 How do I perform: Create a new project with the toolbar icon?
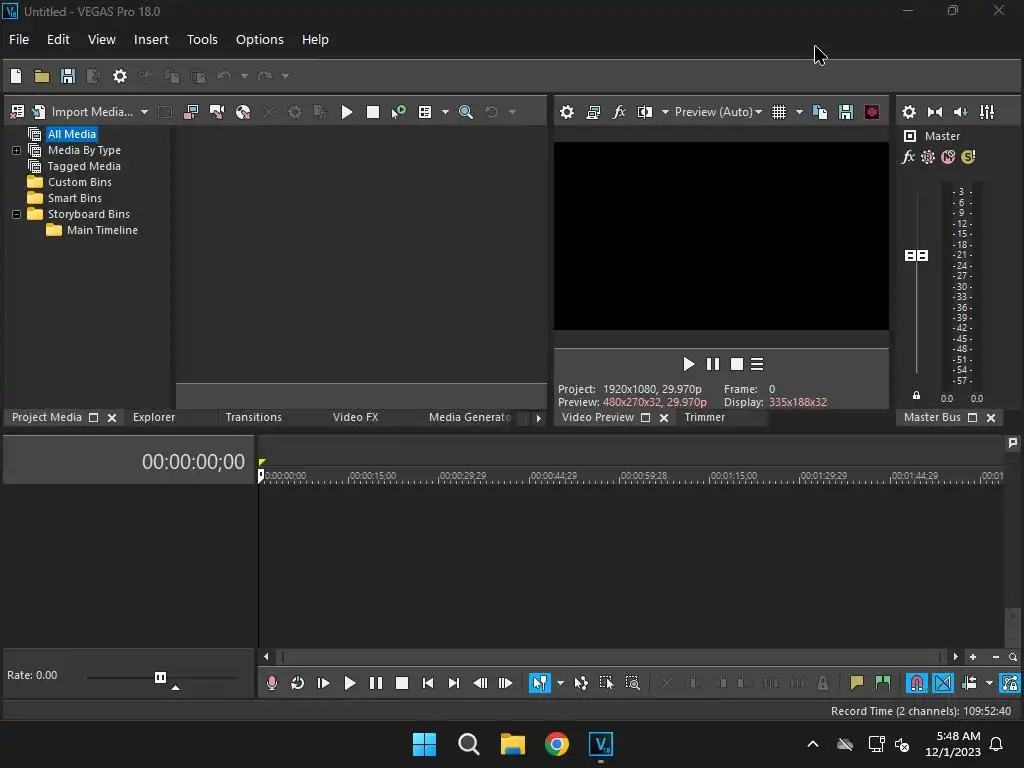(x=16, y=76)
